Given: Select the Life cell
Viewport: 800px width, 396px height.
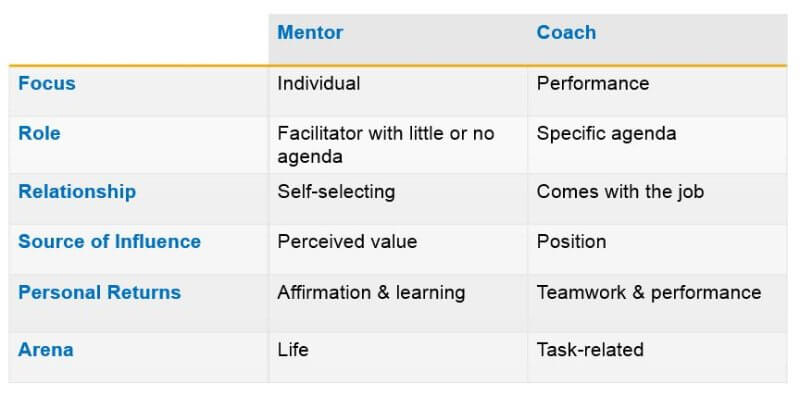Looking at the screenshot, I should tap(293, 350).
